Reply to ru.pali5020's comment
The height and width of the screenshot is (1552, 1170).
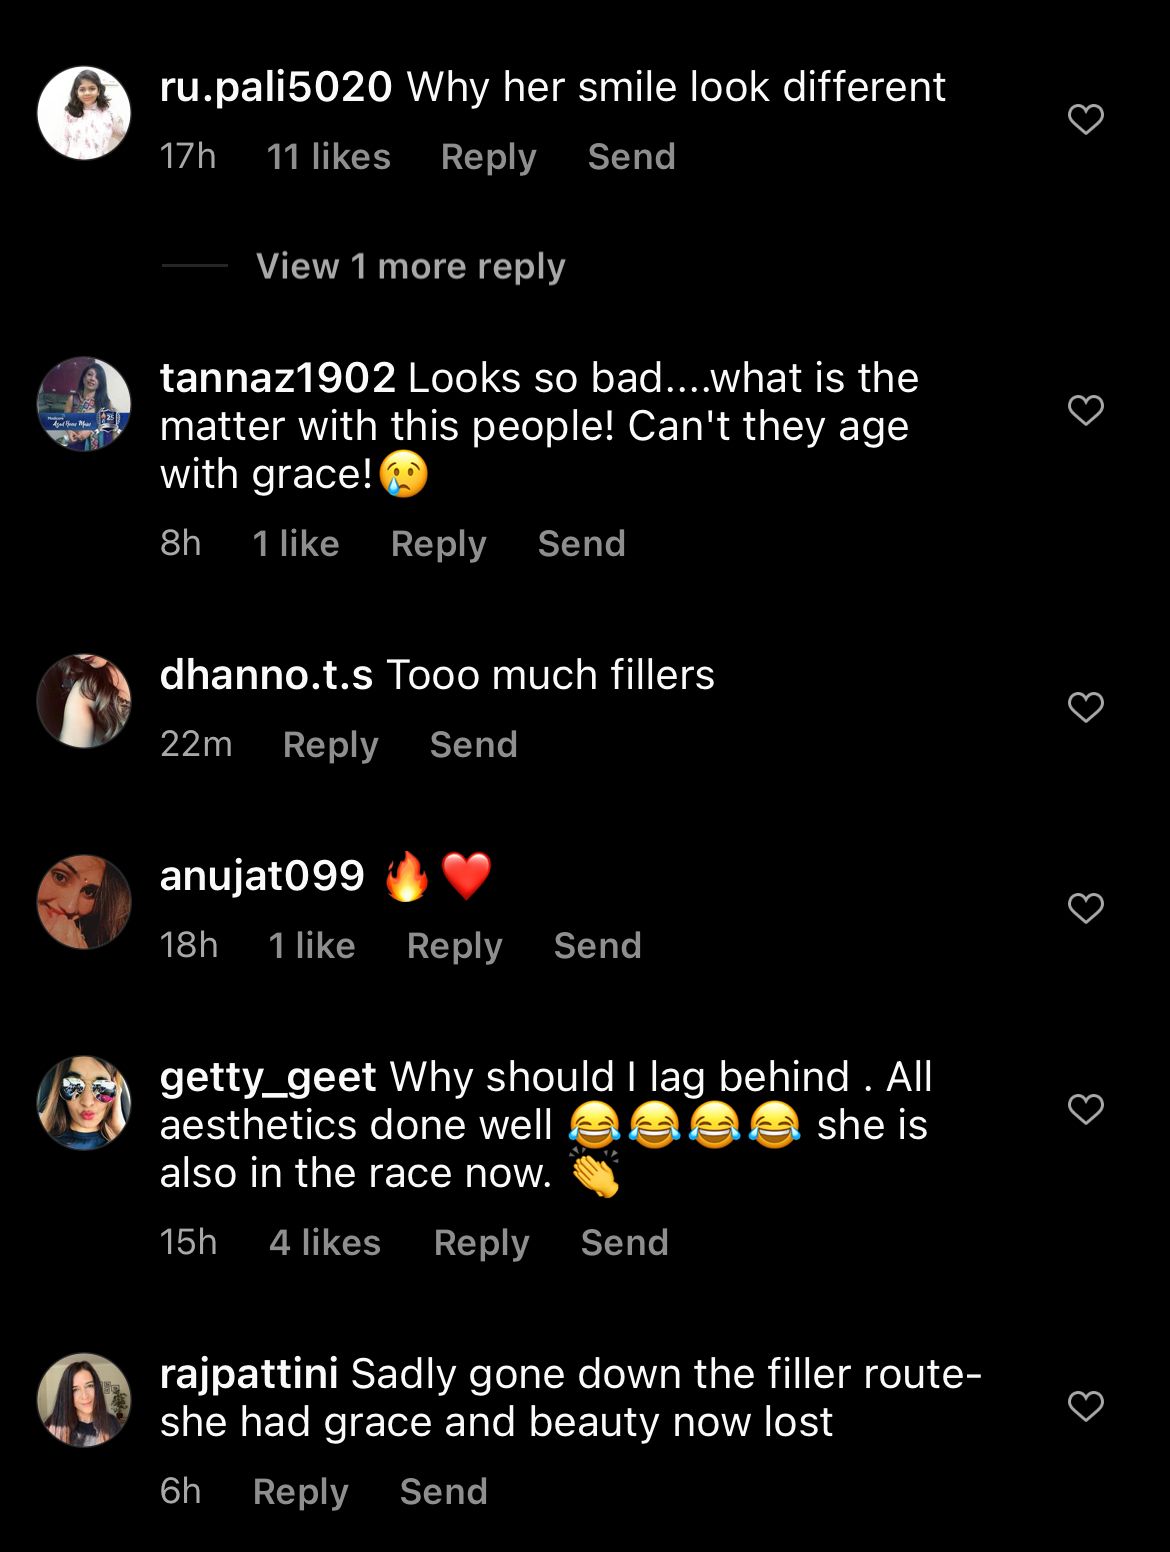point(488,157)
